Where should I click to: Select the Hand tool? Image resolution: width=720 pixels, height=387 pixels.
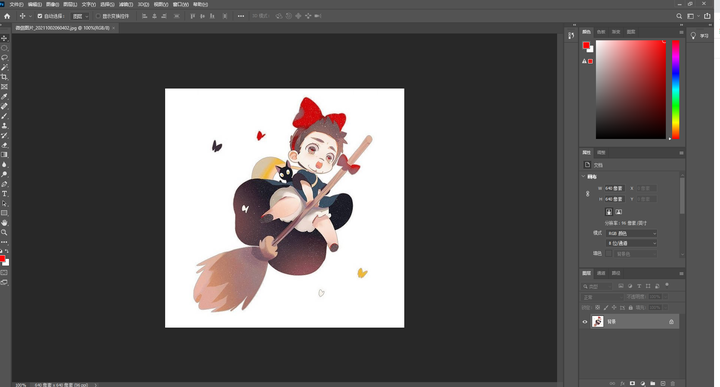(4, 223)
